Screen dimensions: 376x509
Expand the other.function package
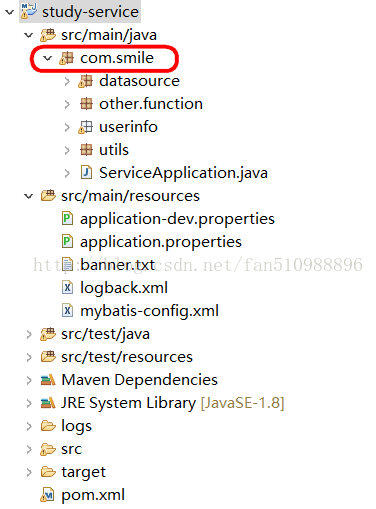[x=67, y=104]
